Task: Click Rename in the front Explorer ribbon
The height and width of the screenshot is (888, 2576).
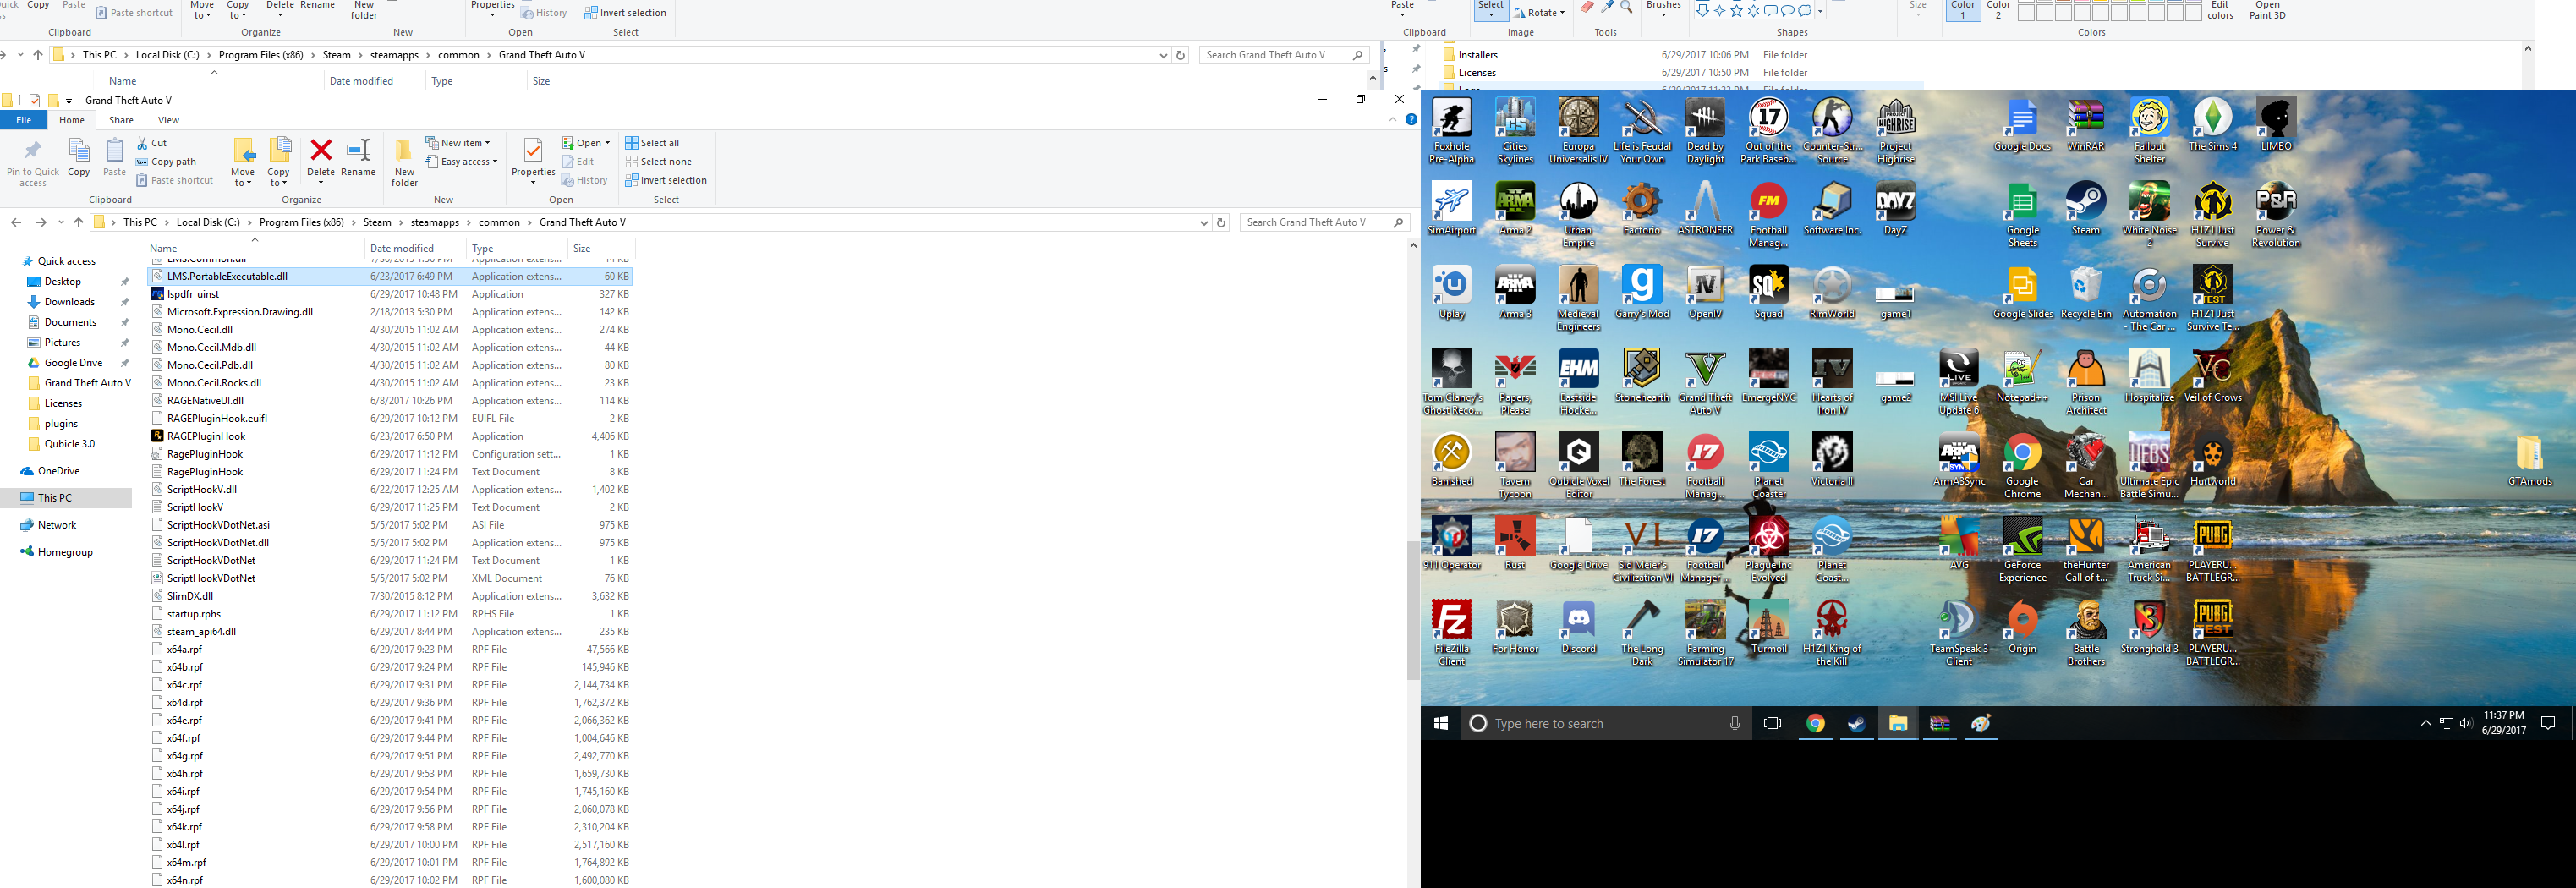Action: (x=358, y=158)
